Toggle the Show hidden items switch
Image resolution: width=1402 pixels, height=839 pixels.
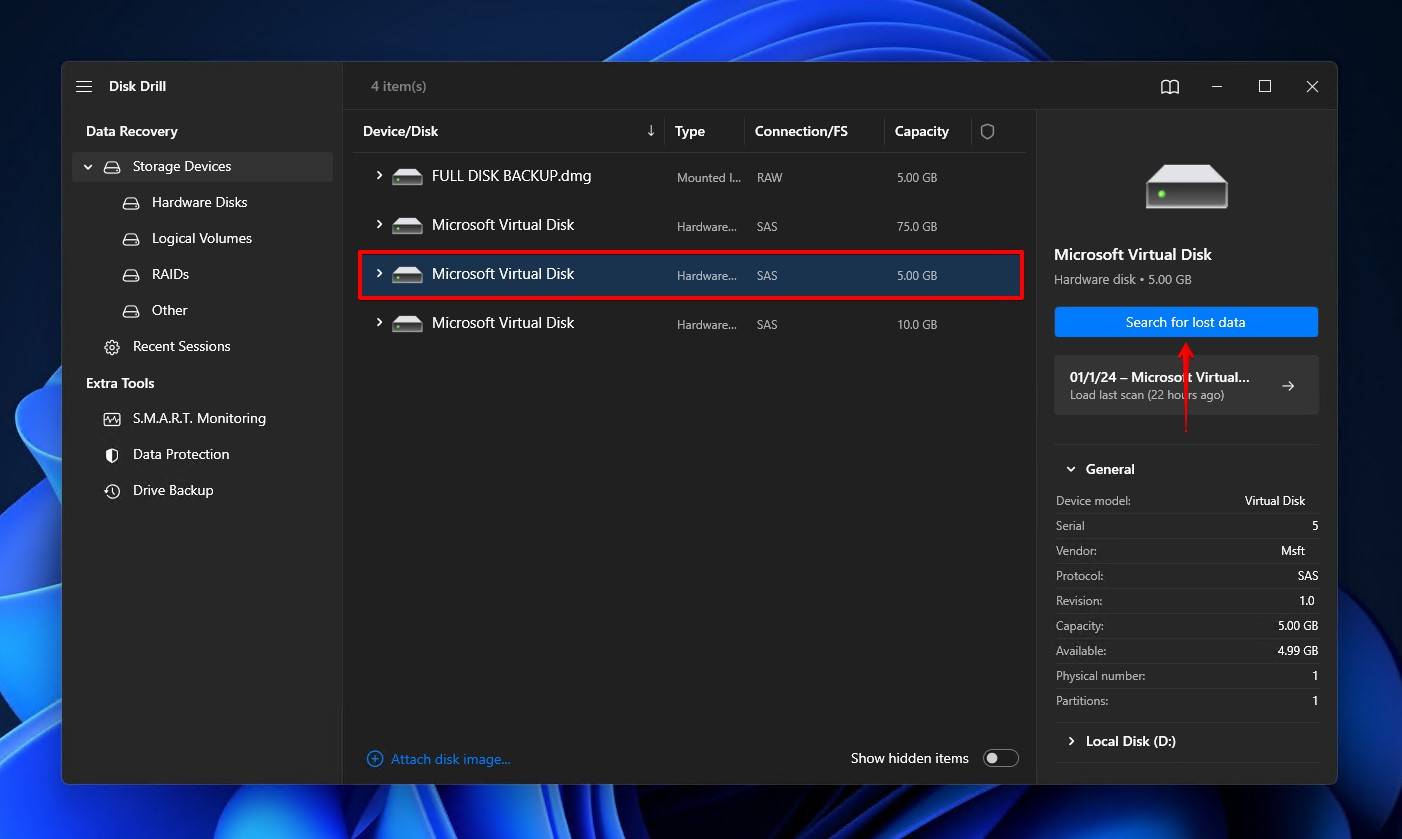(1000, 758)
